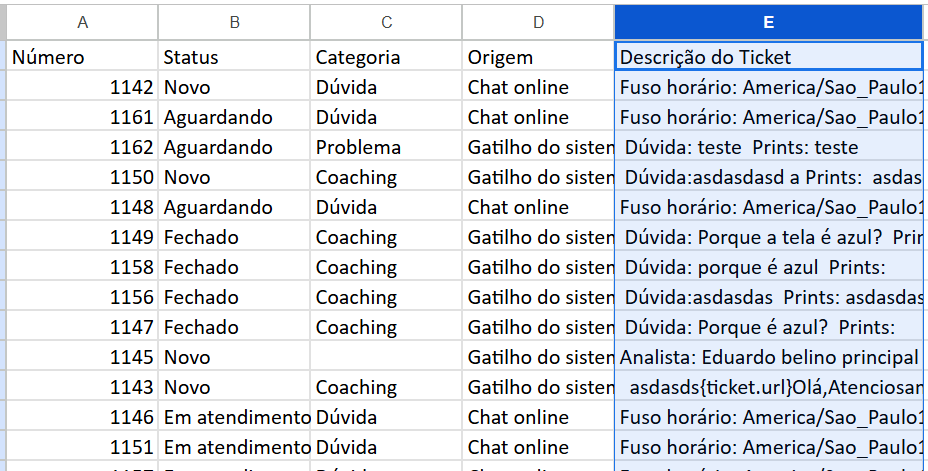The height and width of the screenshot is (471, 928).
Task: Select the Número header cell
Action: [x=82, y=57]
